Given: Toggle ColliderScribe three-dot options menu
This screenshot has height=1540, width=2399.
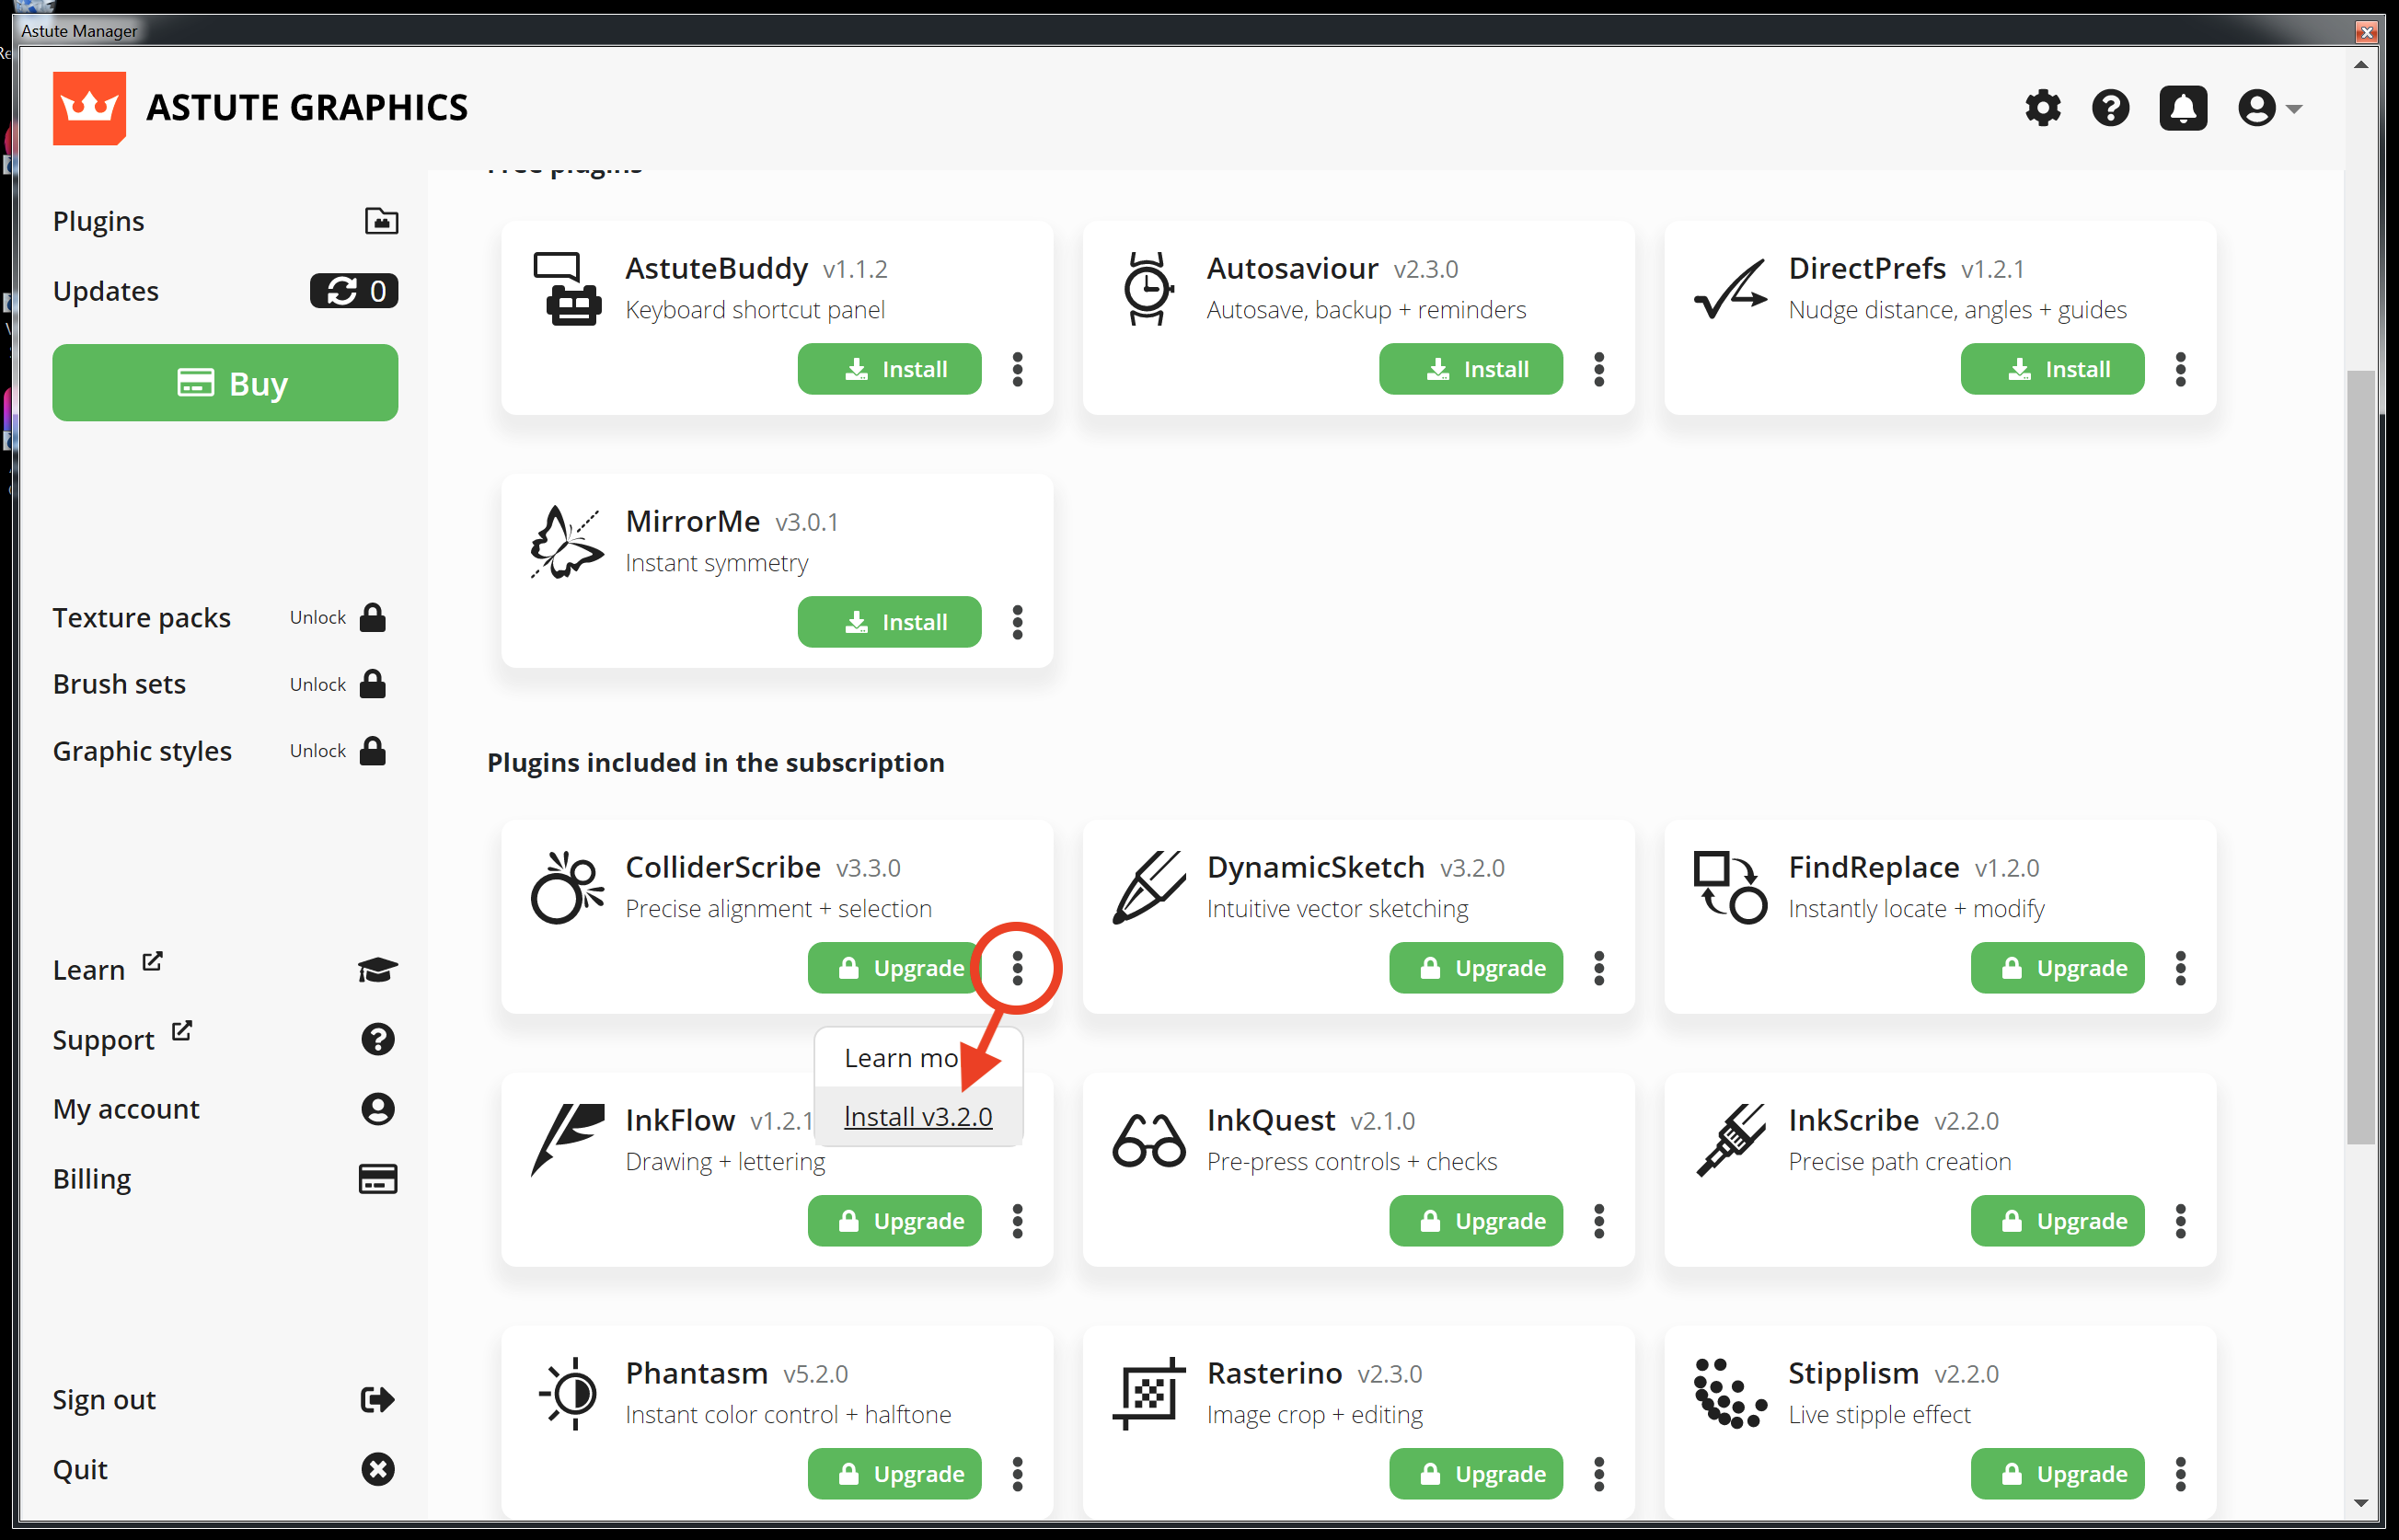Looking at the screenshot, I should [x=1018, y=968].
